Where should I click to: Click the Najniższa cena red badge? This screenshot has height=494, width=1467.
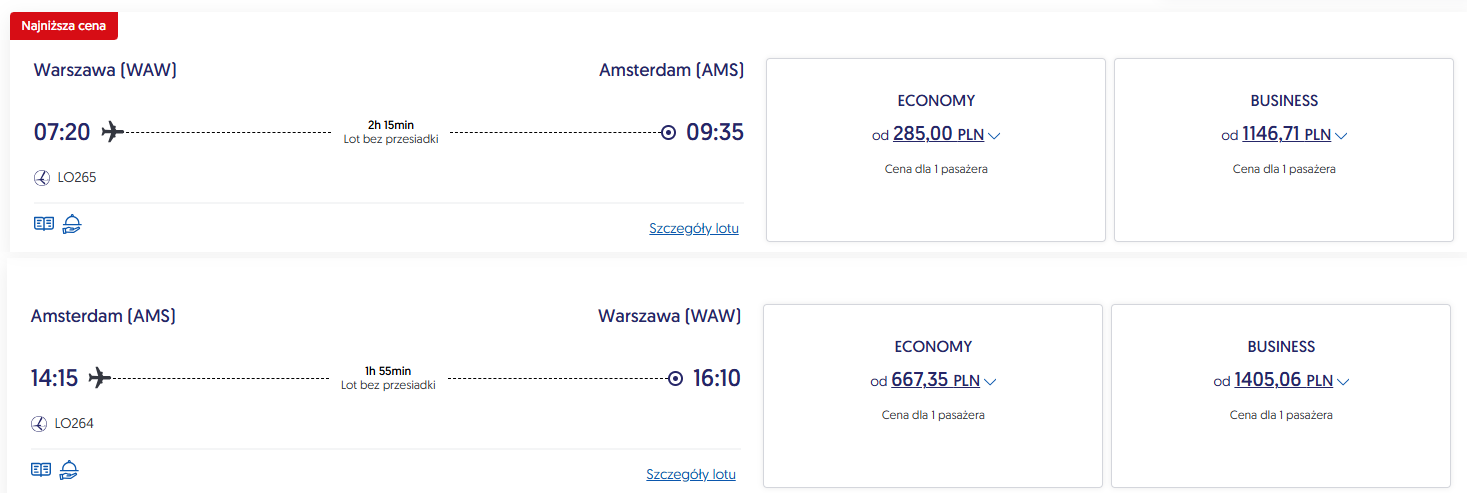(64, 27)
